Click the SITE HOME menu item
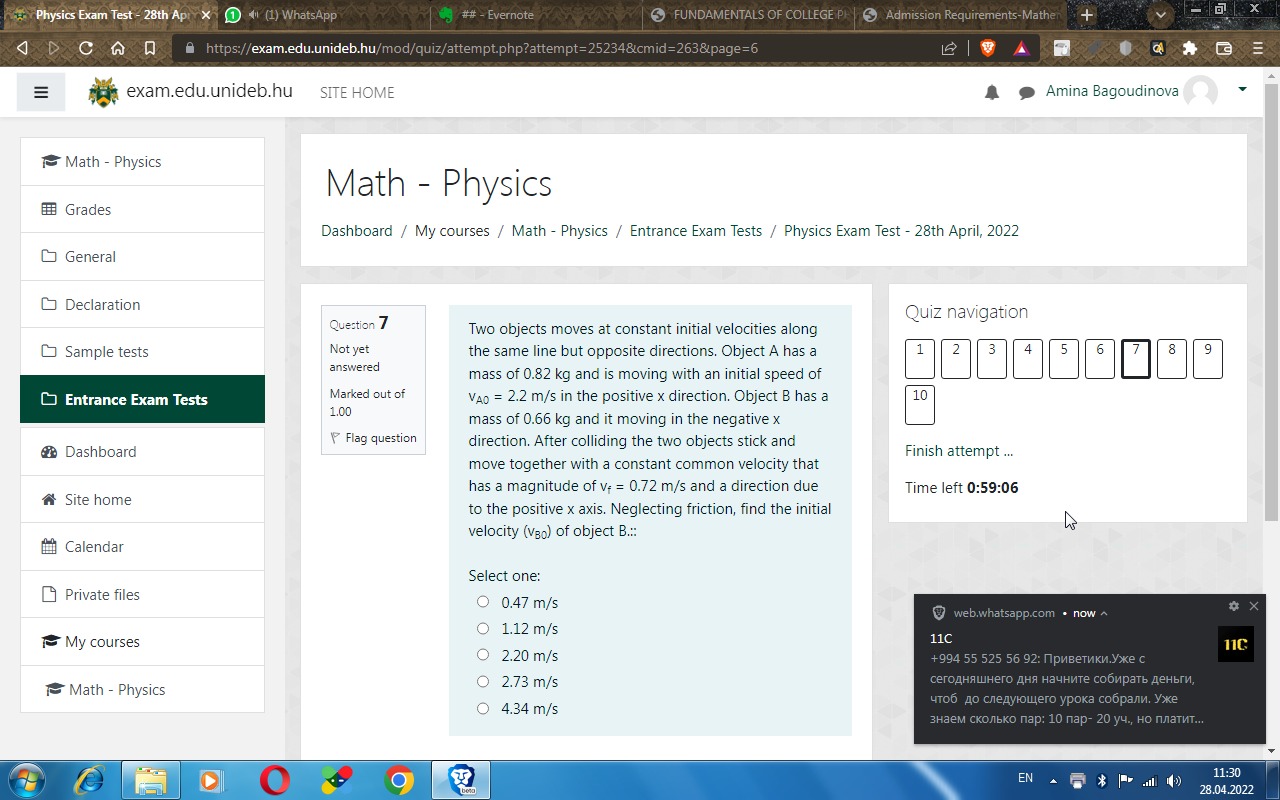This screenshot has width=1280, height=800. click(356, 92)
